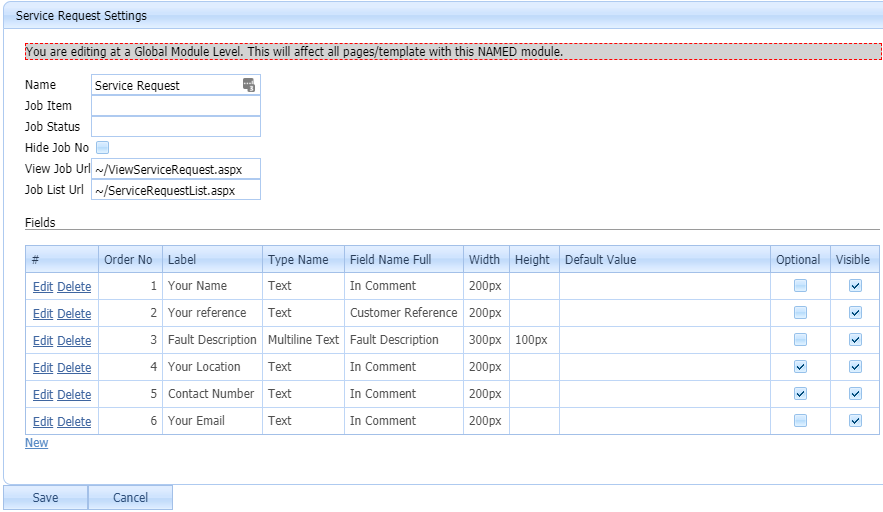Disable Visible for the Your Email row
883x512 pixels.
[855, 421]
